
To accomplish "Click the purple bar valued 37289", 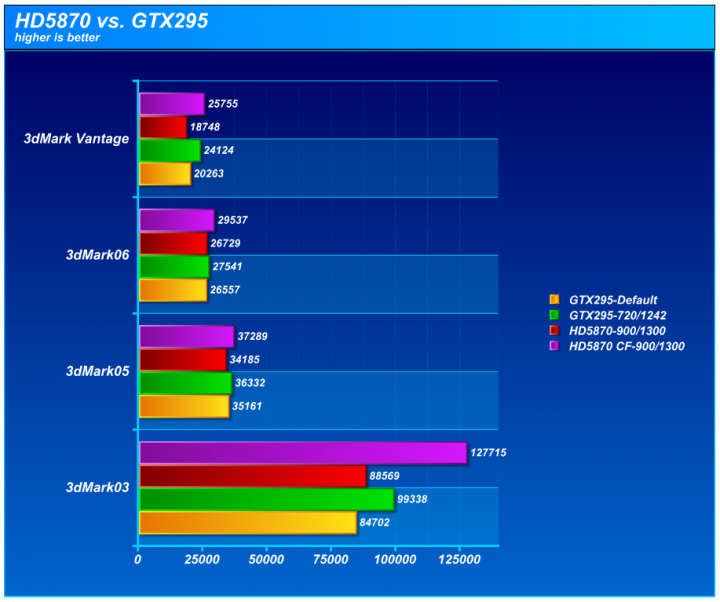I will (x=186, y=337).
